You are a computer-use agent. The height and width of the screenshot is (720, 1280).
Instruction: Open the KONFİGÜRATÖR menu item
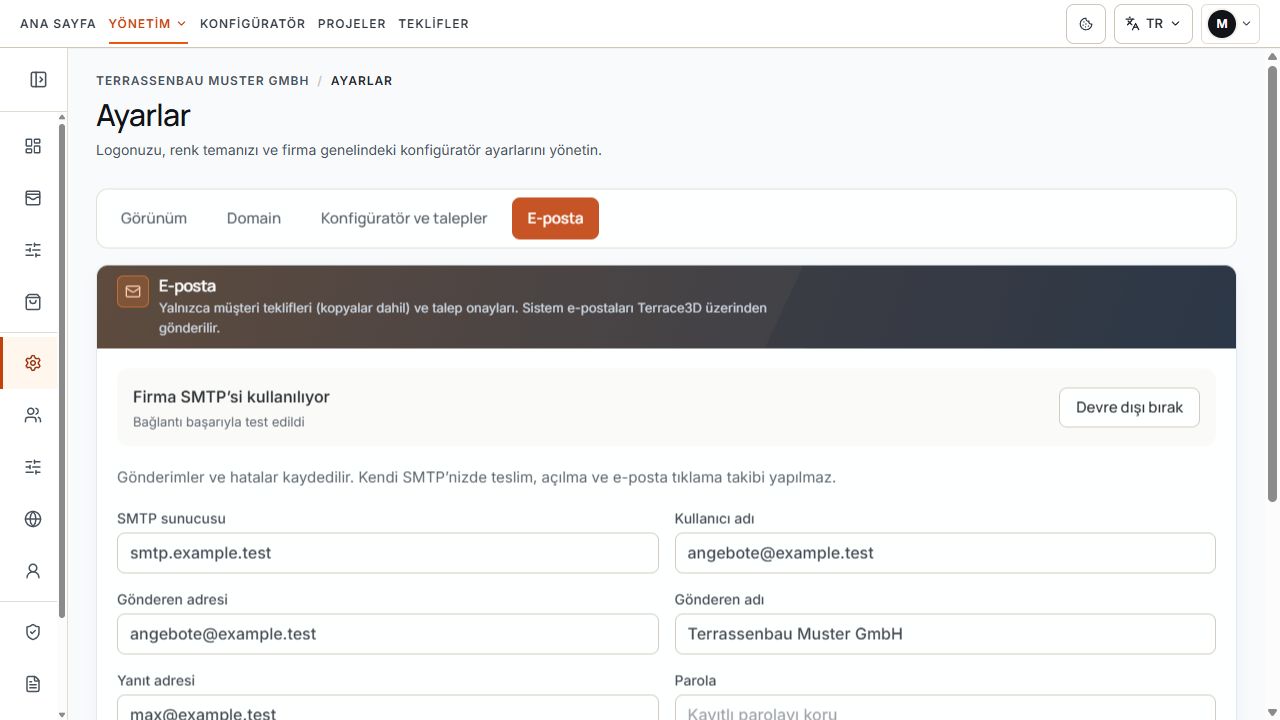click(253, 24)
